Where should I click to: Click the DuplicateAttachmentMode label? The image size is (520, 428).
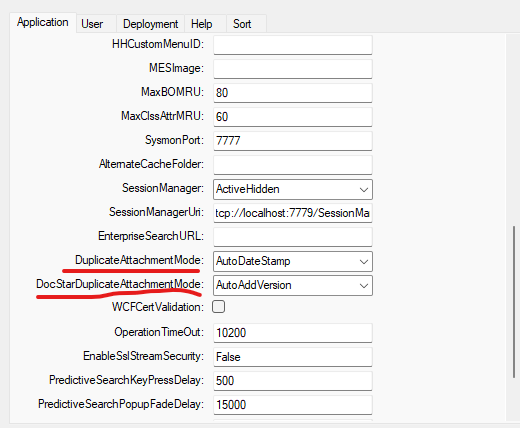(x=139, y=260)
